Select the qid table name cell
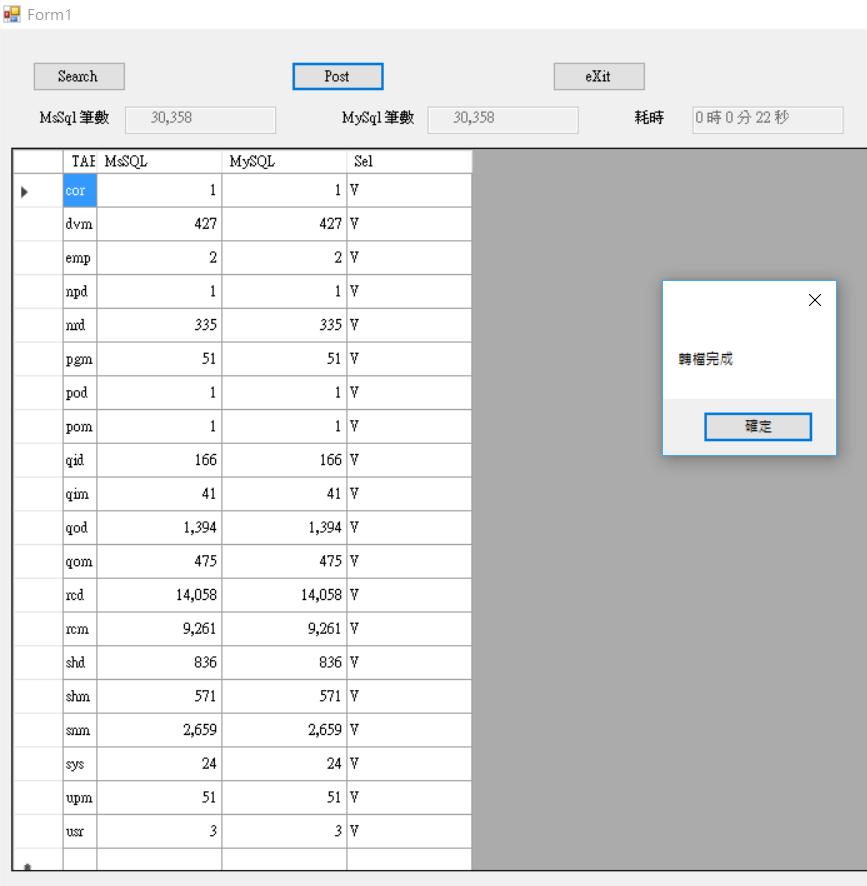Image resolution: width=867 pixels, height=886 pixels. pos(80,460)
